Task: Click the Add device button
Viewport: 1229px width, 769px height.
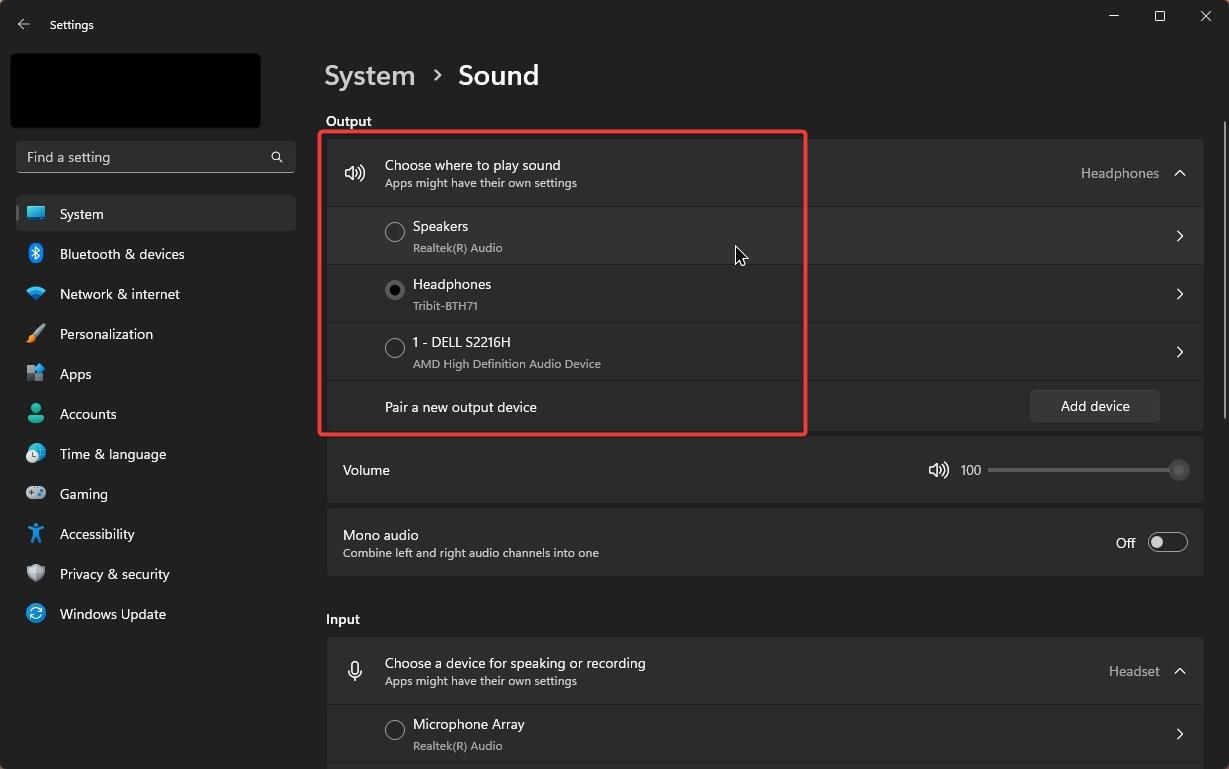Action: point(1094,406)
